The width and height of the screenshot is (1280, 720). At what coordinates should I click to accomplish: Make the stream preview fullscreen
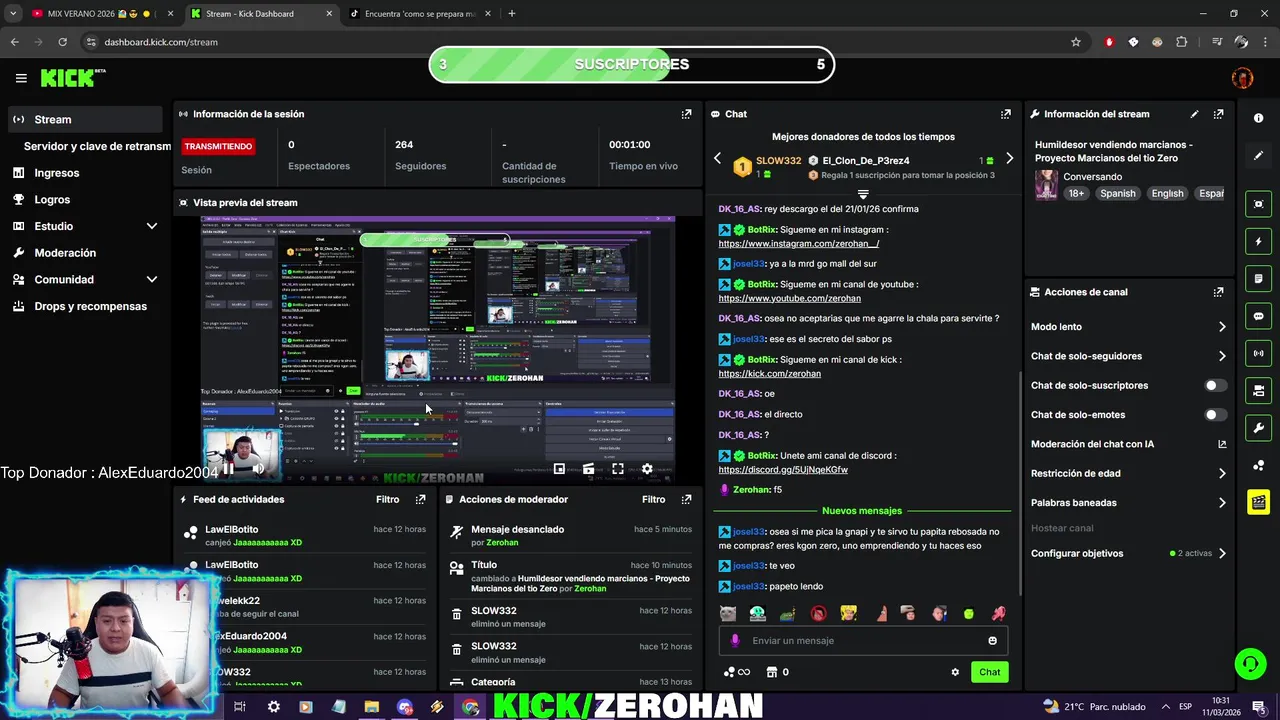click(x=618, y=468)
